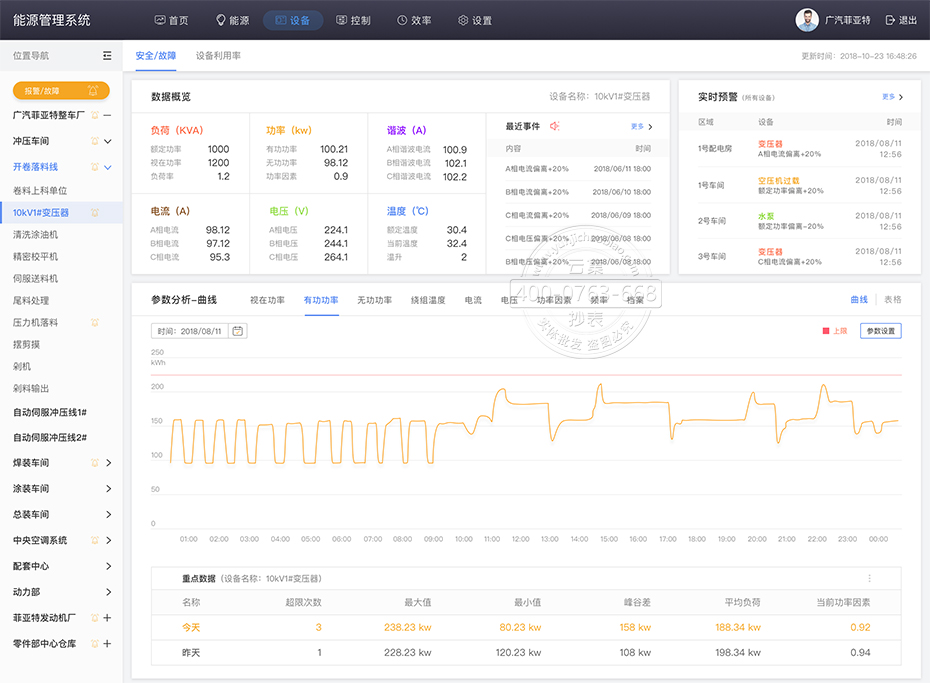Expand 菲亚特发动机厂 with the plus icon
The width and height of the screenshot is (930, 683).
107,618
